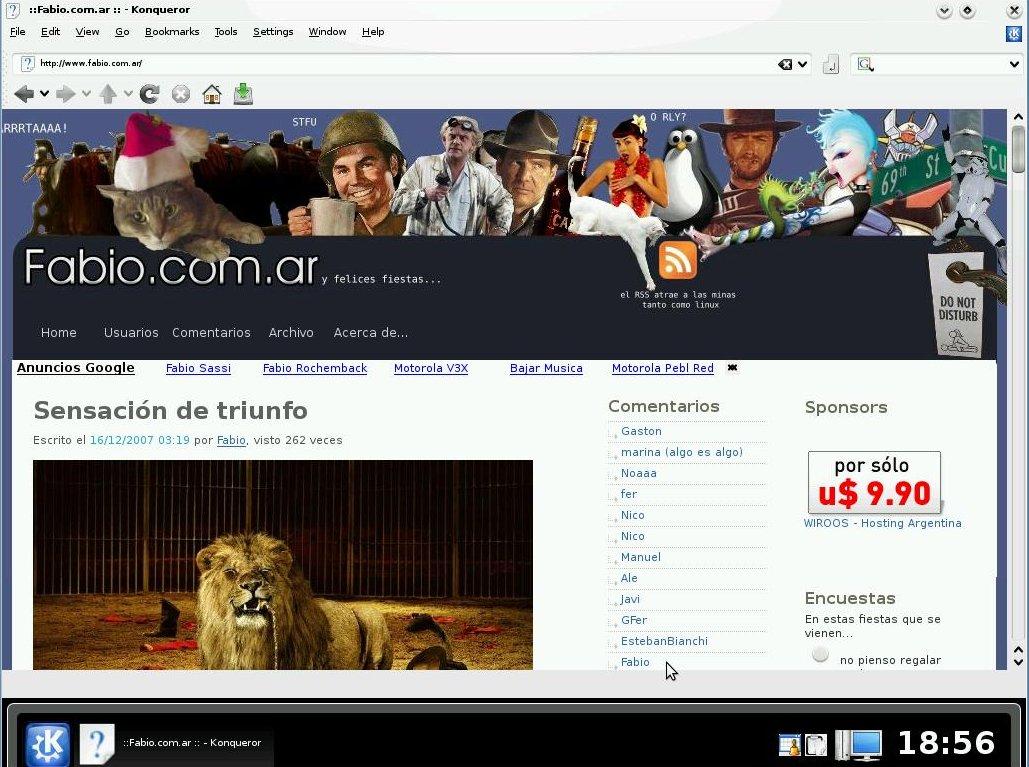
Task: Open the Usuarios nav link
Action: coord(131,333)
